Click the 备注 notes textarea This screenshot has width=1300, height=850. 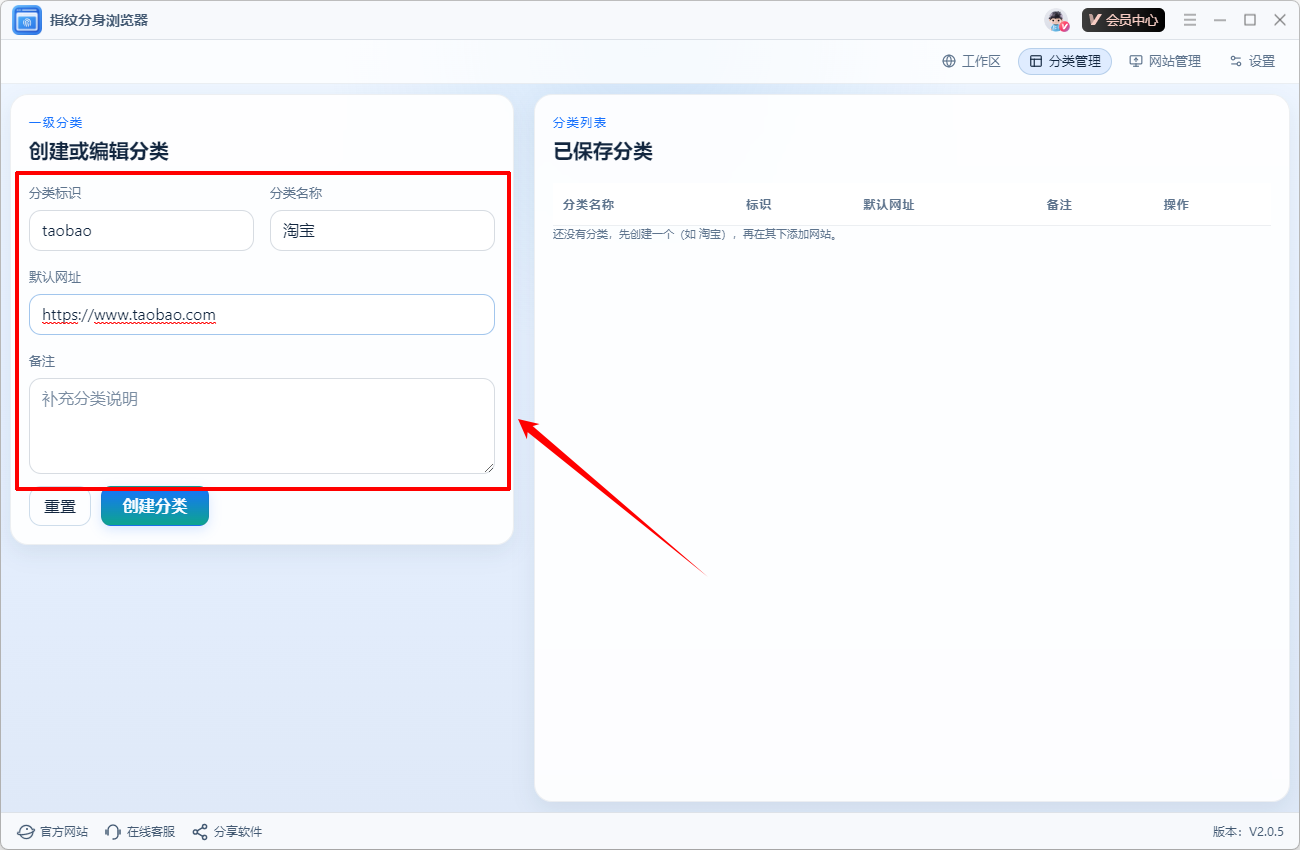262,426
